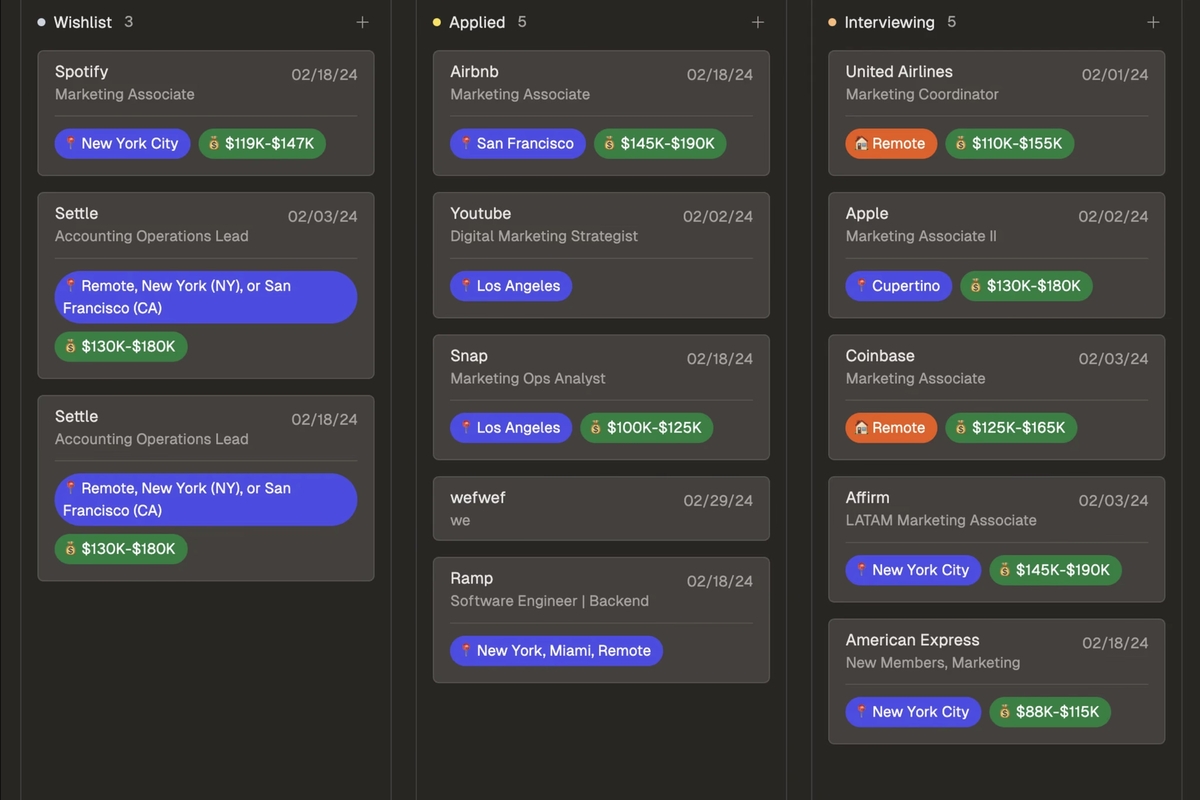Add a new card to Applied column
Screen dimensions: 1200x800
(x=758, y=22)
